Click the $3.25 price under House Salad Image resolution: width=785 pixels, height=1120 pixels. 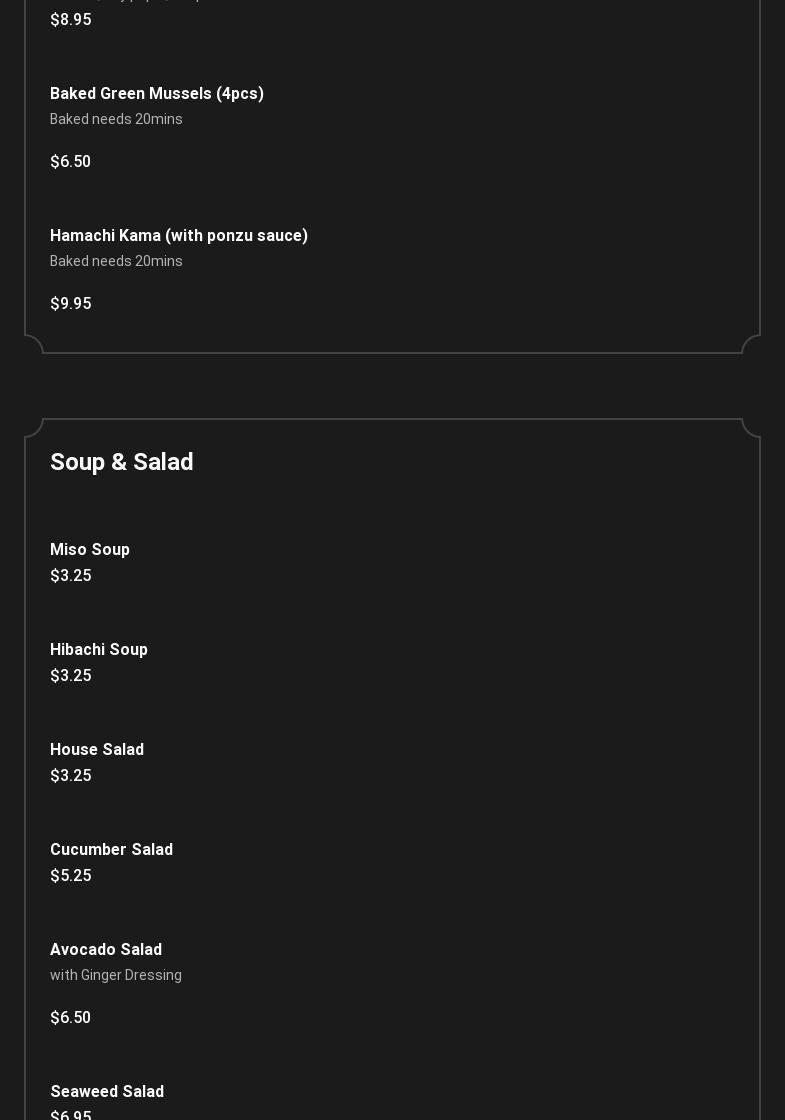coord(71,776)
